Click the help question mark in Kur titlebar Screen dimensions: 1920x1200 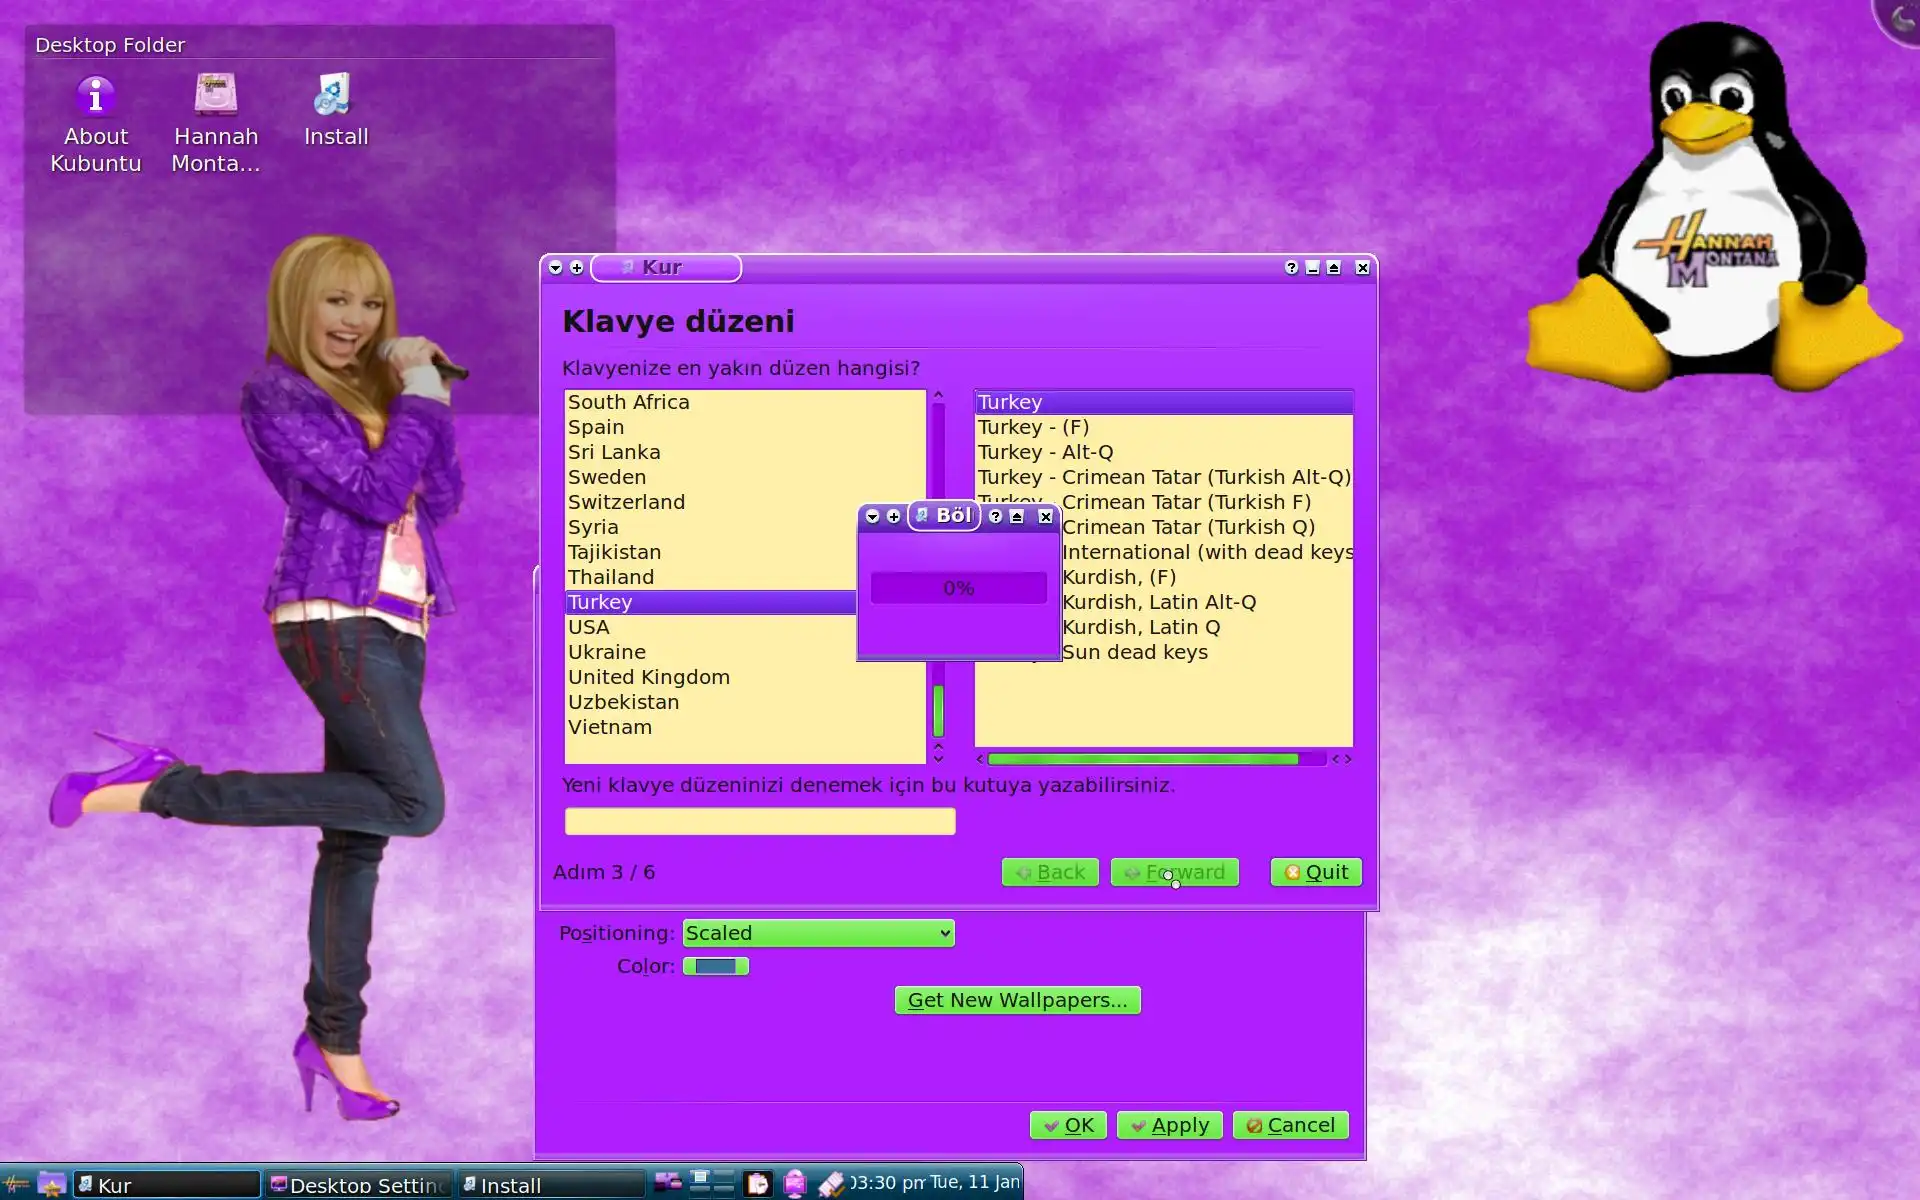pyautogui.click(x=1291, y=268)
